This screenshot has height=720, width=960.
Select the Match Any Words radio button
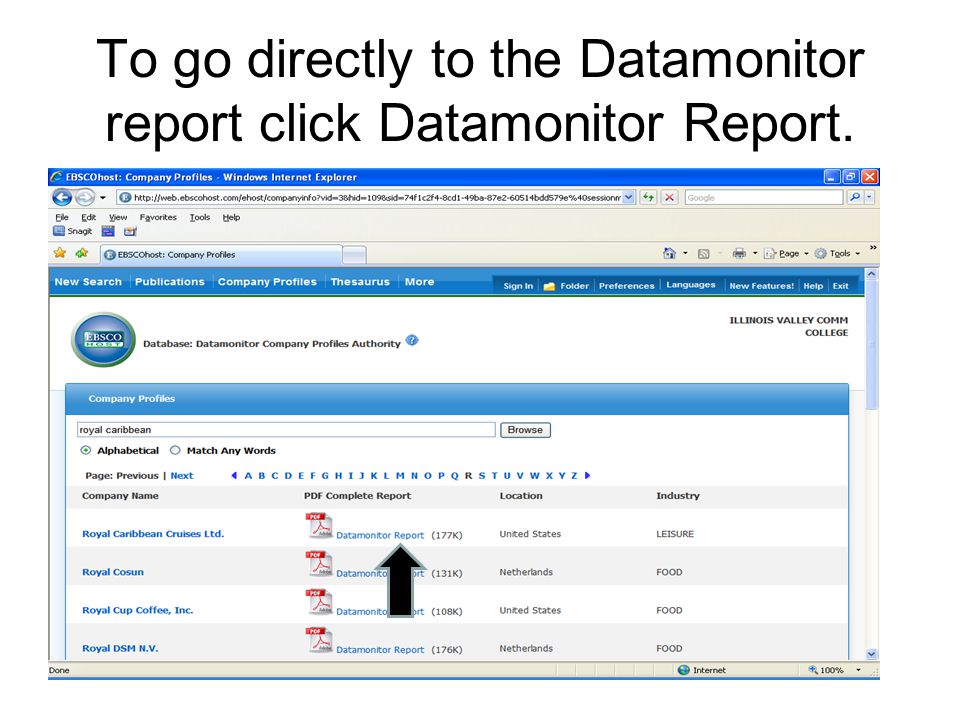[175, 451]
